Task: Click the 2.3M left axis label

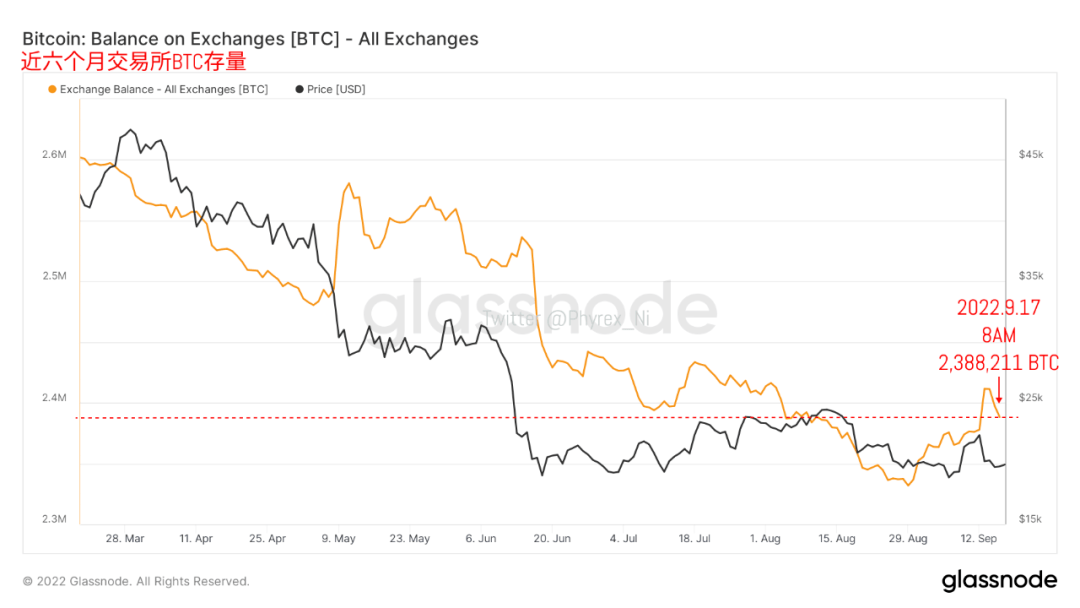Action: coord(54,519)
